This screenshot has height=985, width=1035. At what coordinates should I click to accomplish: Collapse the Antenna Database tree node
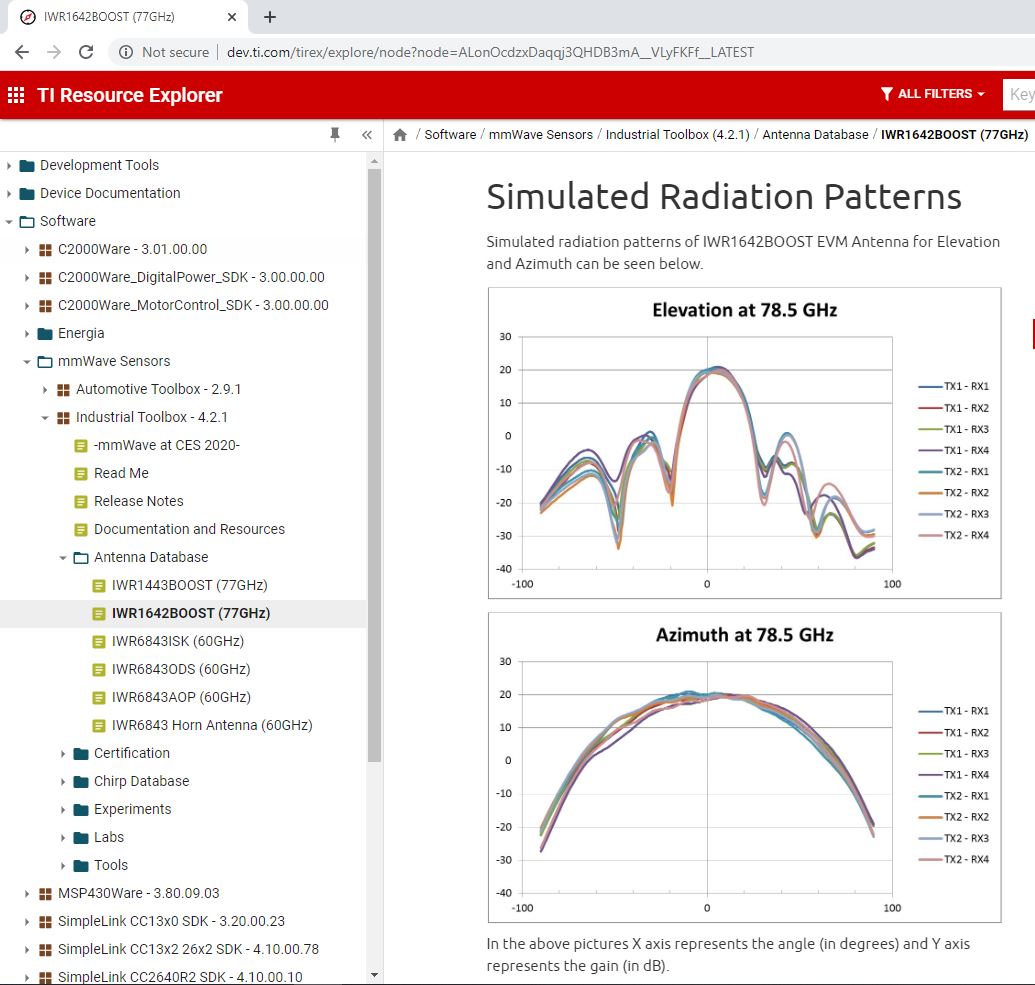pyautogui.click(x=62, y=558)
